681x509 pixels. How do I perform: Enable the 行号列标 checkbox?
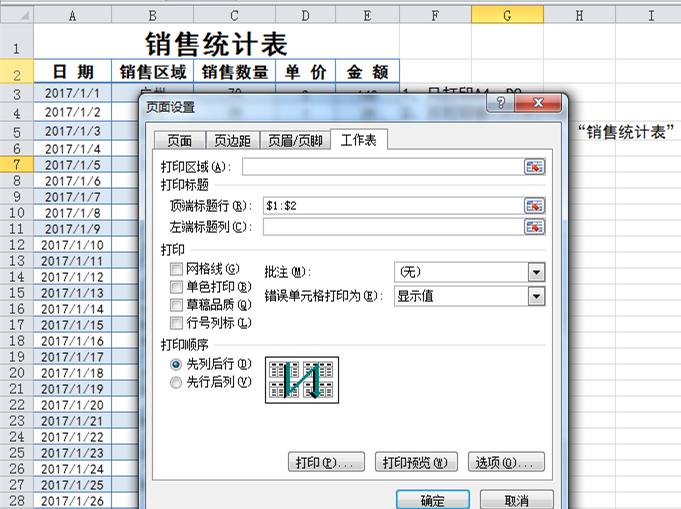(176, 323)
